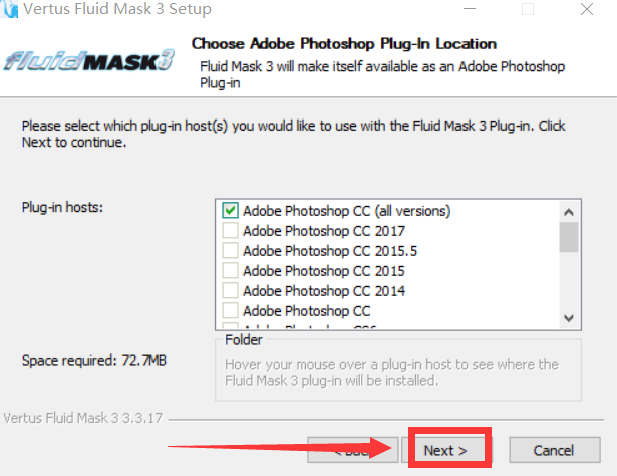The width and height of the screenshot is (617, 476).
Task: Click the partially visible last host checkbox
Action: (230, 326)
